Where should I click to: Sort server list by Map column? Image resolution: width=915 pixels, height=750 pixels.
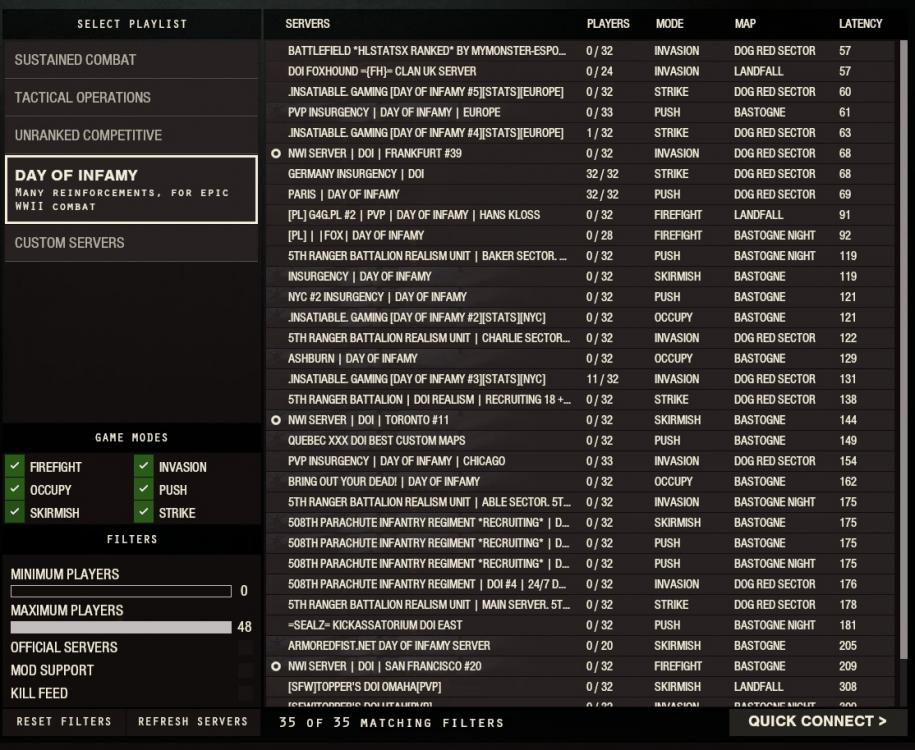point(745,24)
